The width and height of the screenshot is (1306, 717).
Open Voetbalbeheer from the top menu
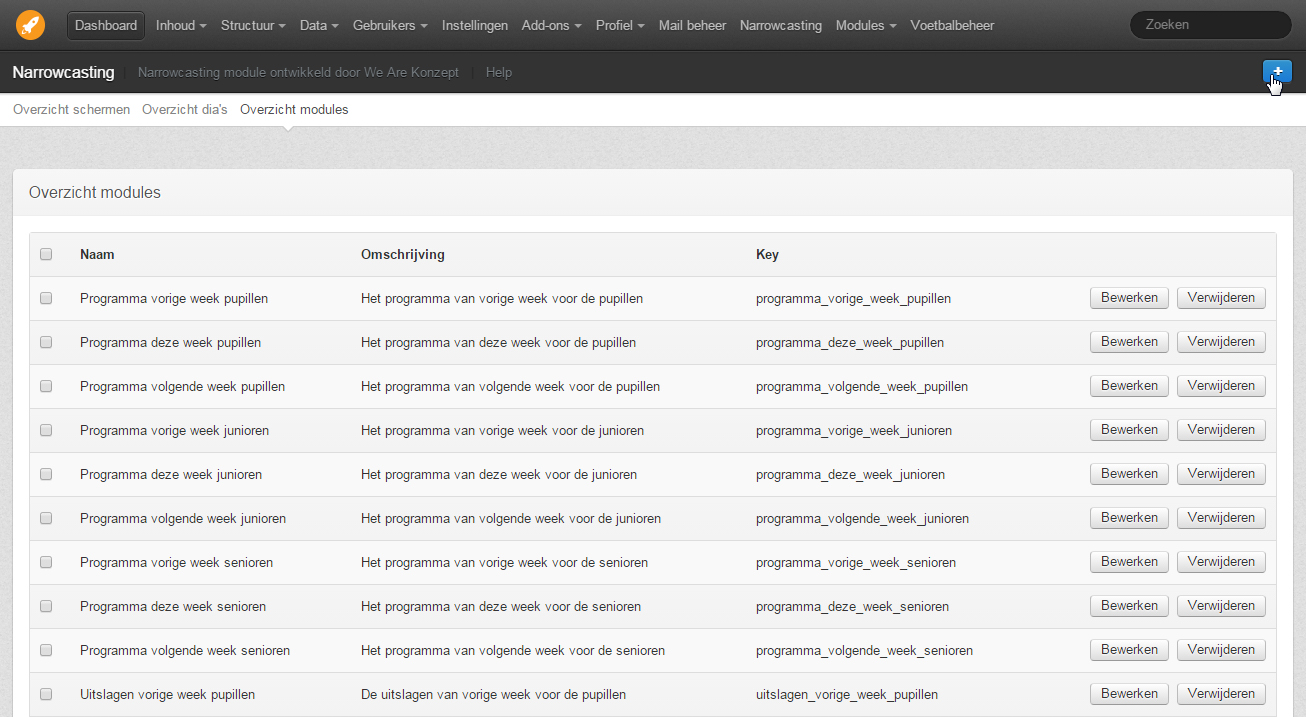(x=952, y=25)
